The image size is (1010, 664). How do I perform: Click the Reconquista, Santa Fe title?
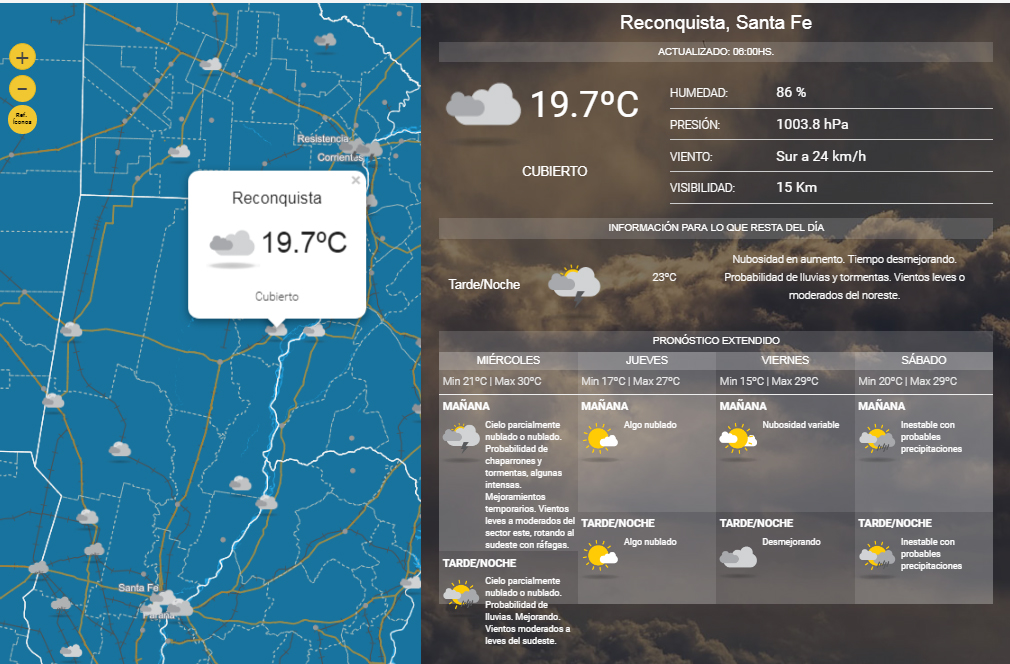715,22
